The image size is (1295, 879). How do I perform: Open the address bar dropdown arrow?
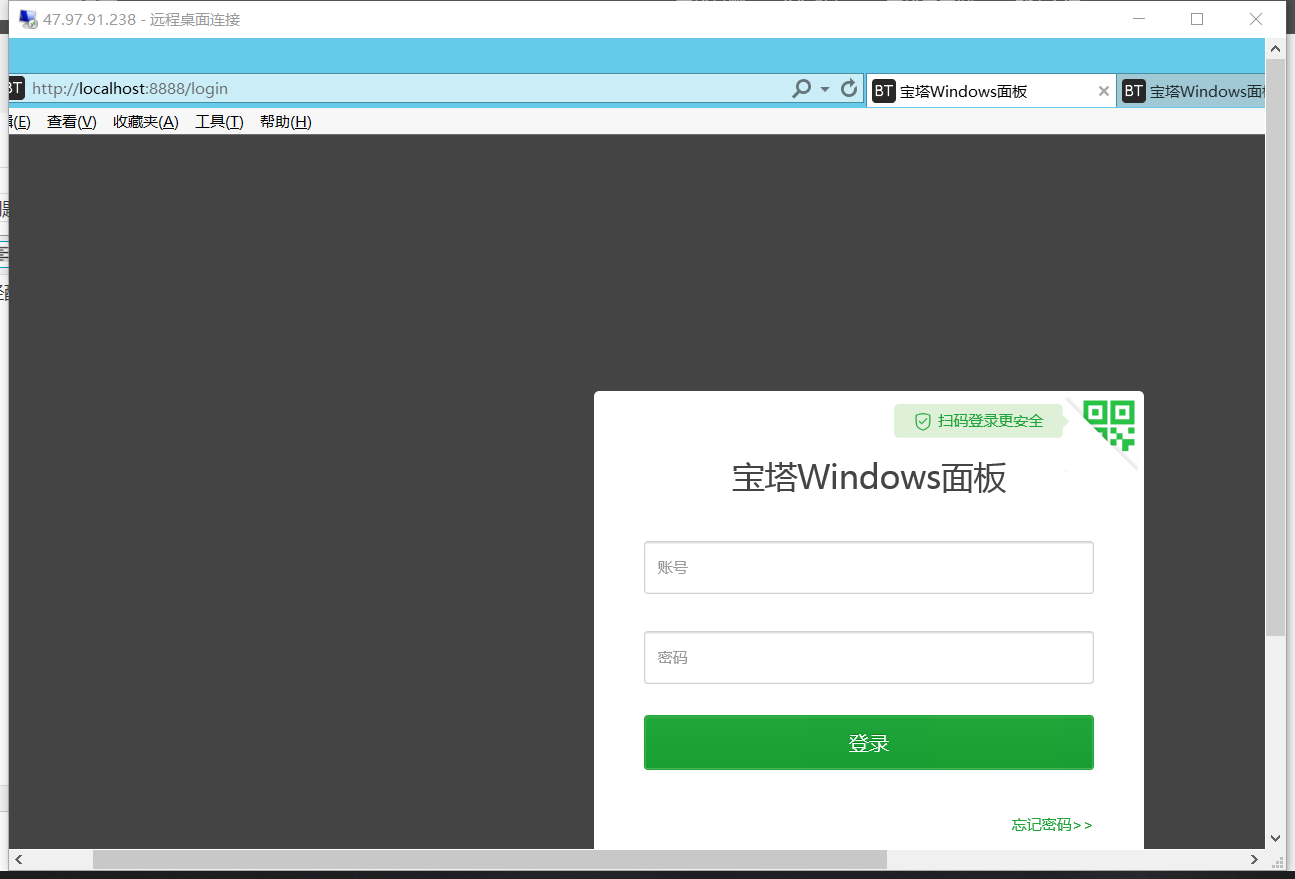(x=825, y=89)
